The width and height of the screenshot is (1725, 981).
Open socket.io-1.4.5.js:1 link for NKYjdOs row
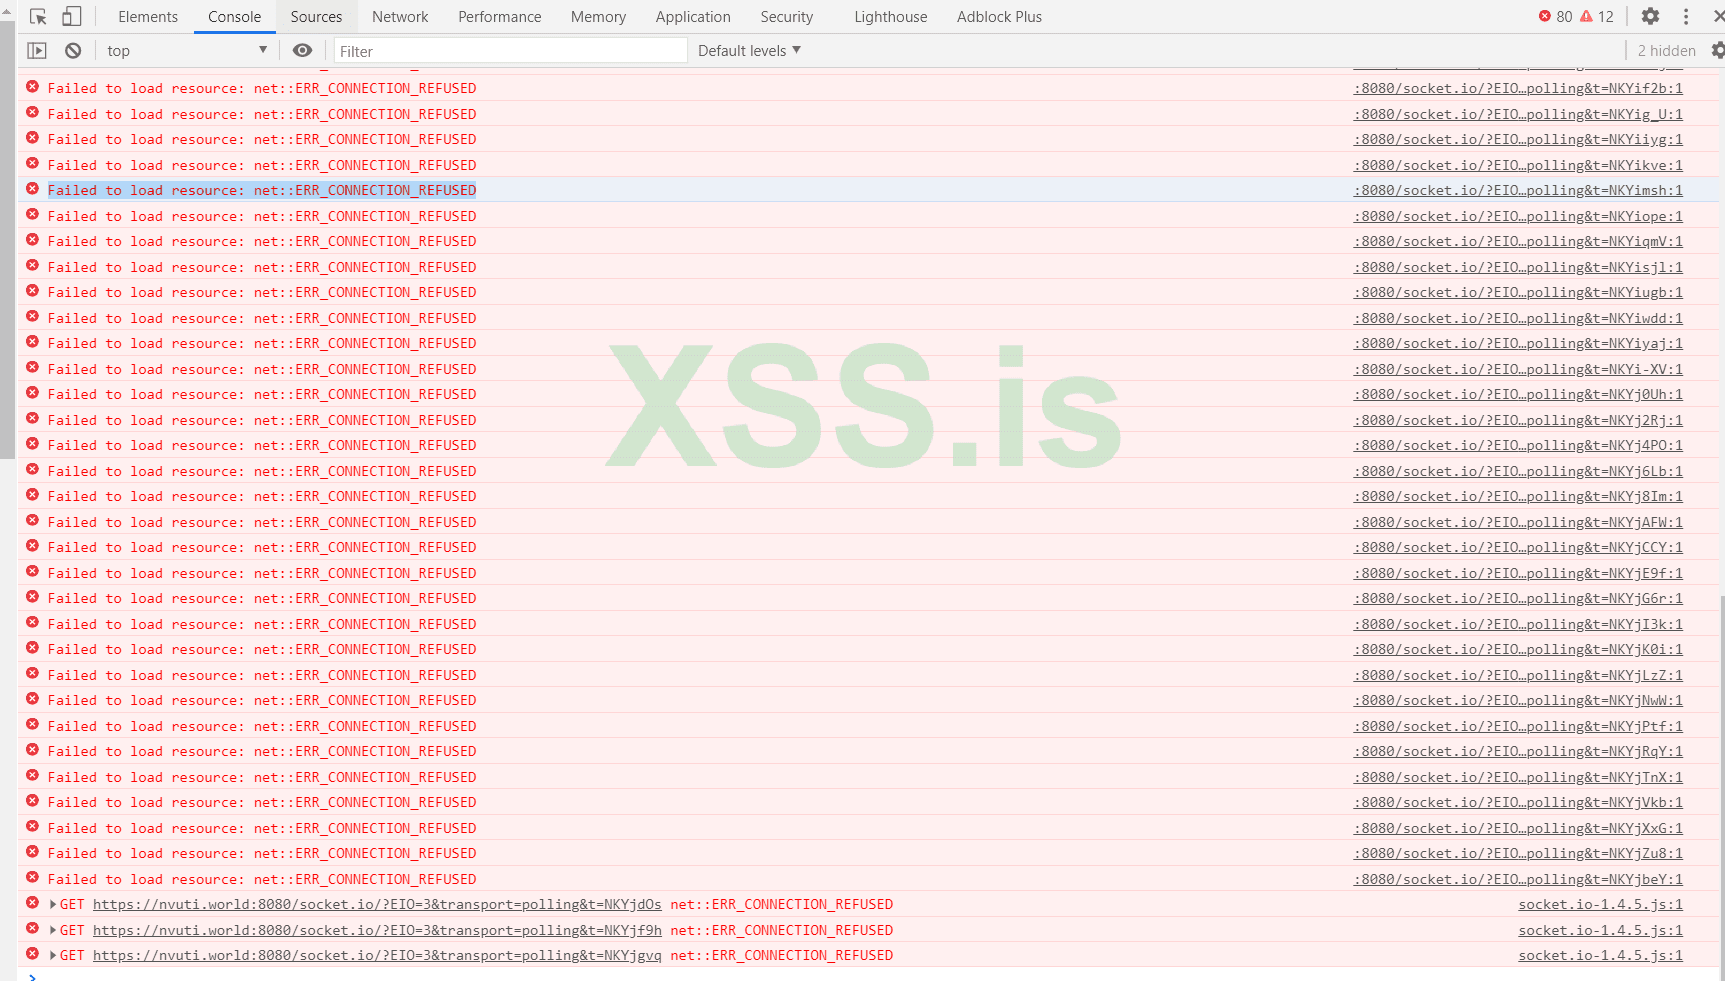(1600, 904)
